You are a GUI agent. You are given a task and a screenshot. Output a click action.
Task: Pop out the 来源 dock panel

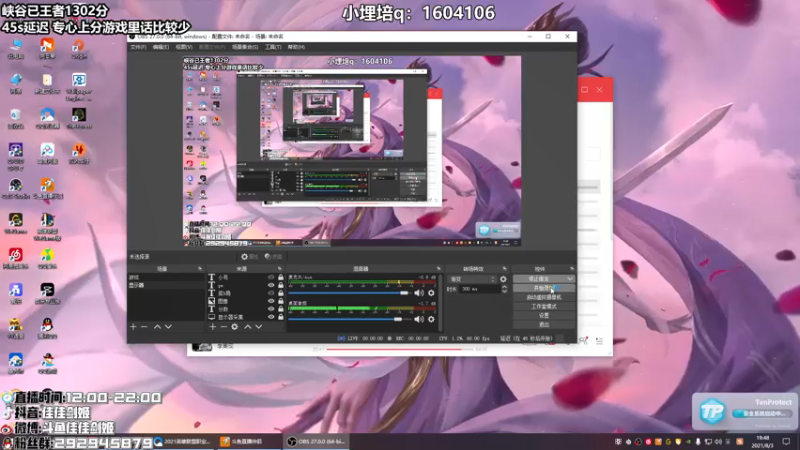point(280,268)
